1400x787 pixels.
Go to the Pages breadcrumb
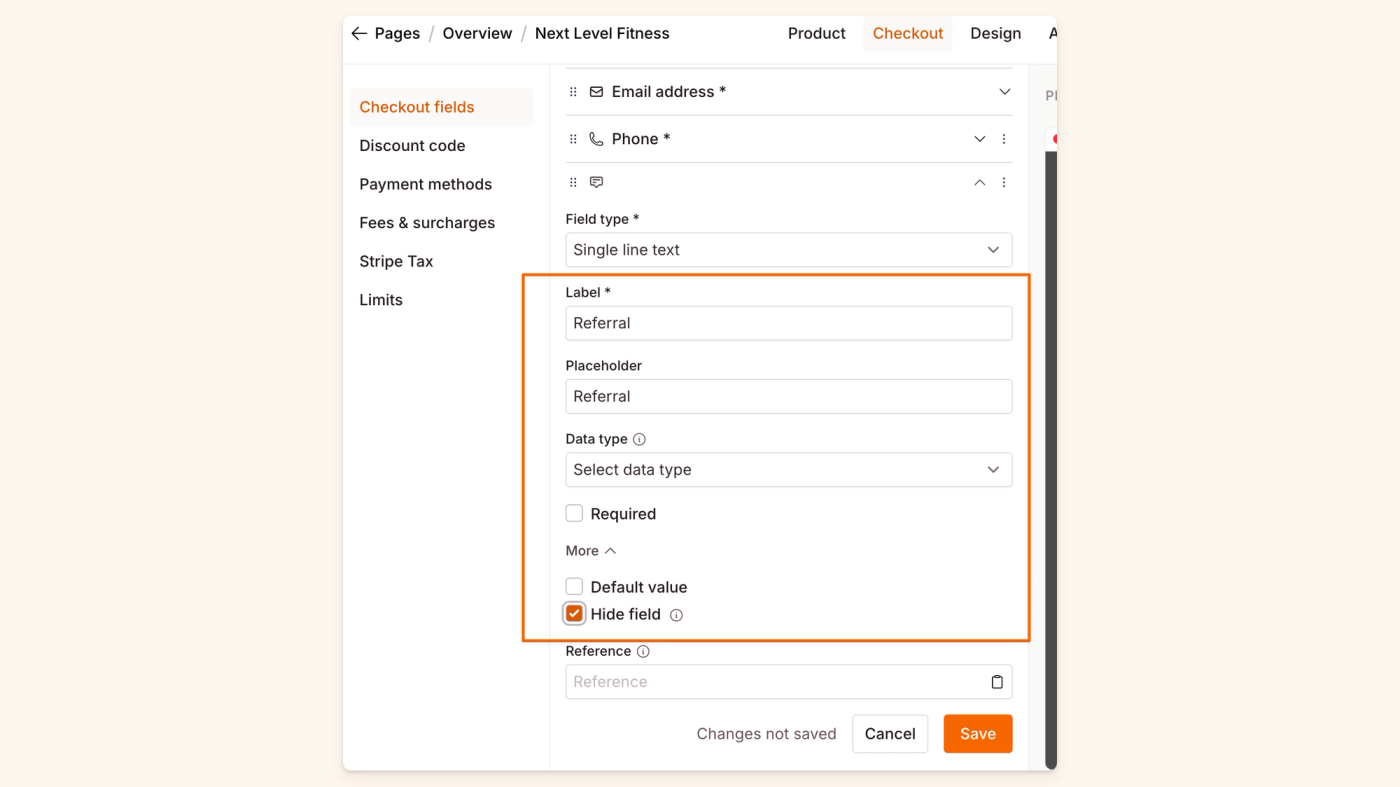tap(397, 33)
